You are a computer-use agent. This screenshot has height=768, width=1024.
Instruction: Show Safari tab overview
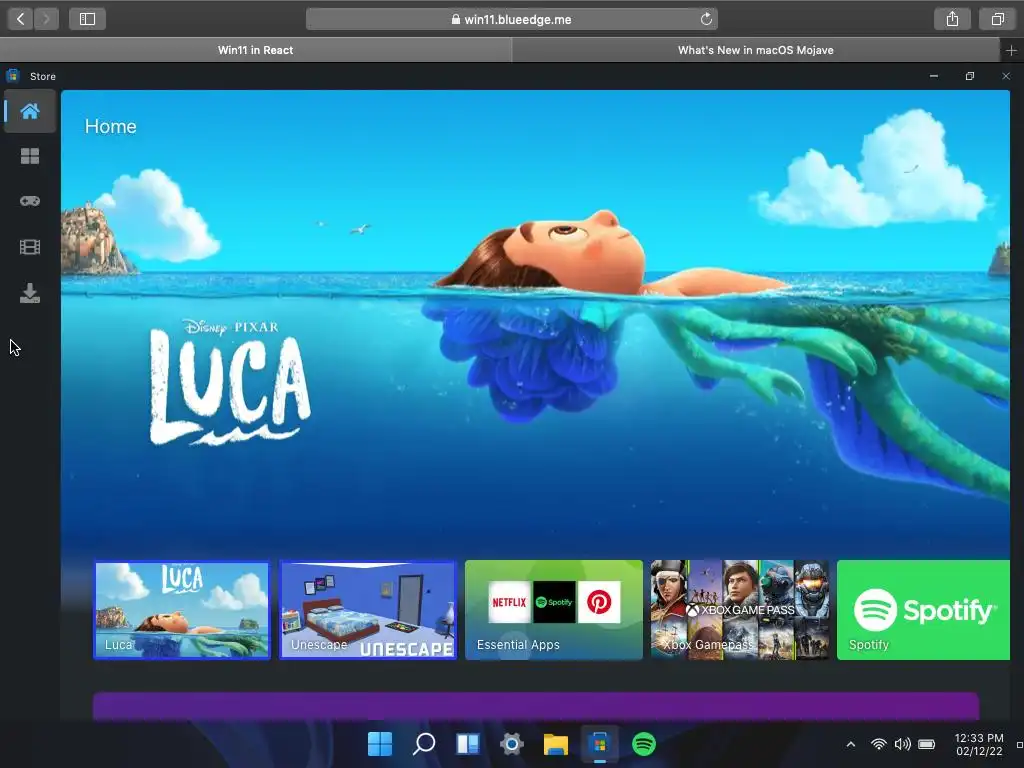pos(997,19)
